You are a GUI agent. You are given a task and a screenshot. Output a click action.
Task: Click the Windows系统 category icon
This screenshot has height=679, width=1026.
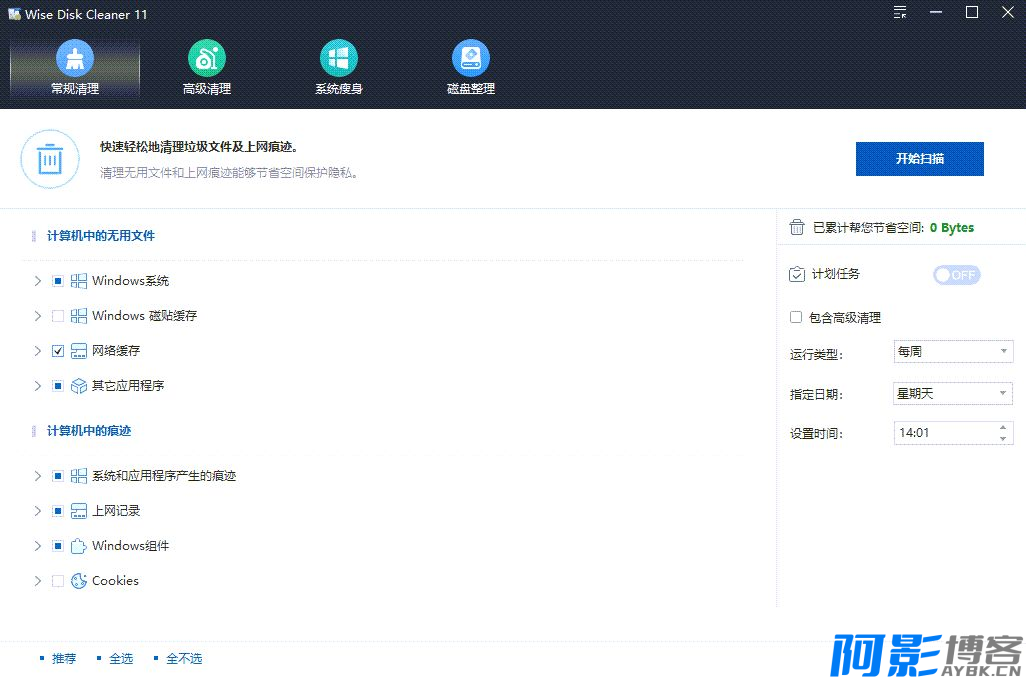click(79, 281)
